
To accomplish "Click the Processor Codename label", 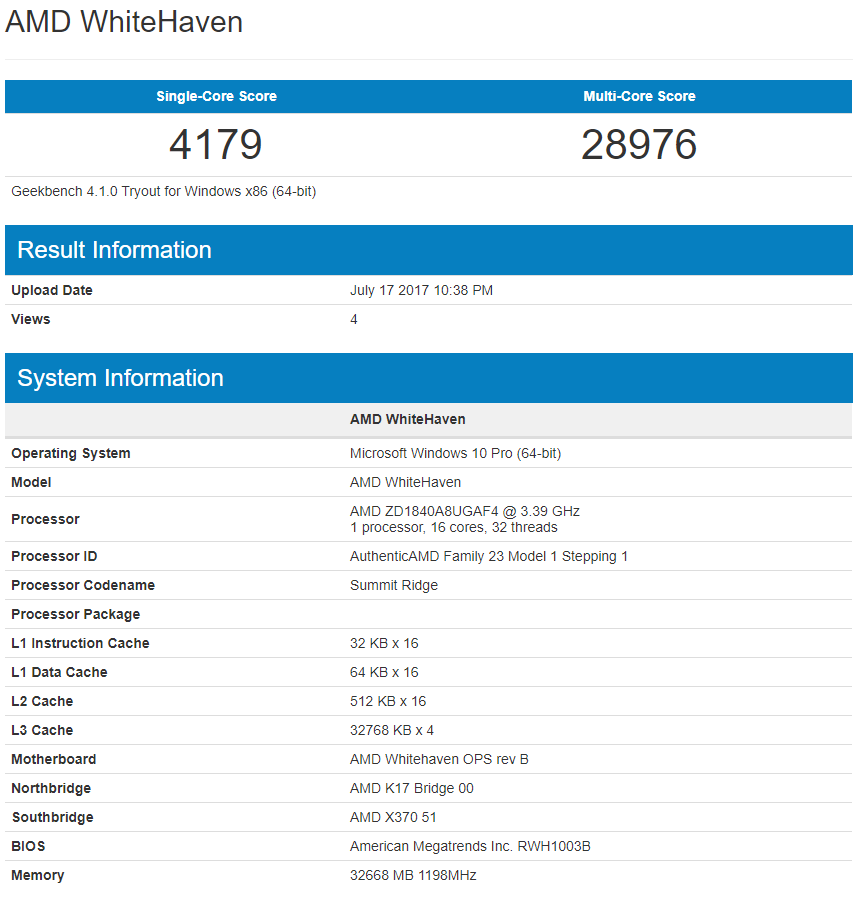I will point(83,585).
